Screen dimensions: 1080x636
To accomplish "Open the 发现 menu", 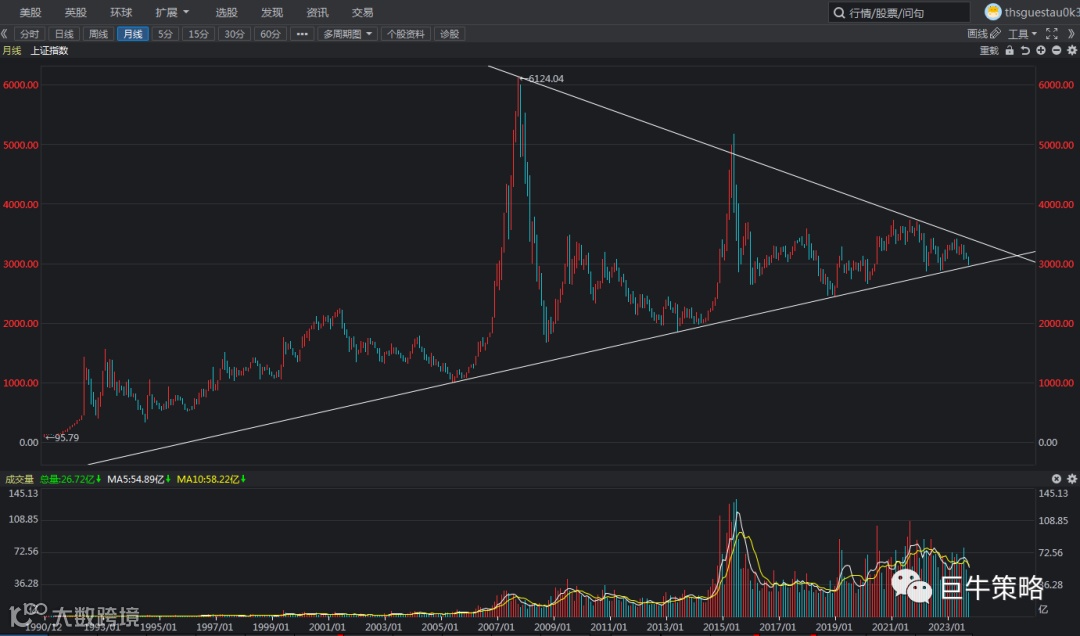I will [272, 12].
